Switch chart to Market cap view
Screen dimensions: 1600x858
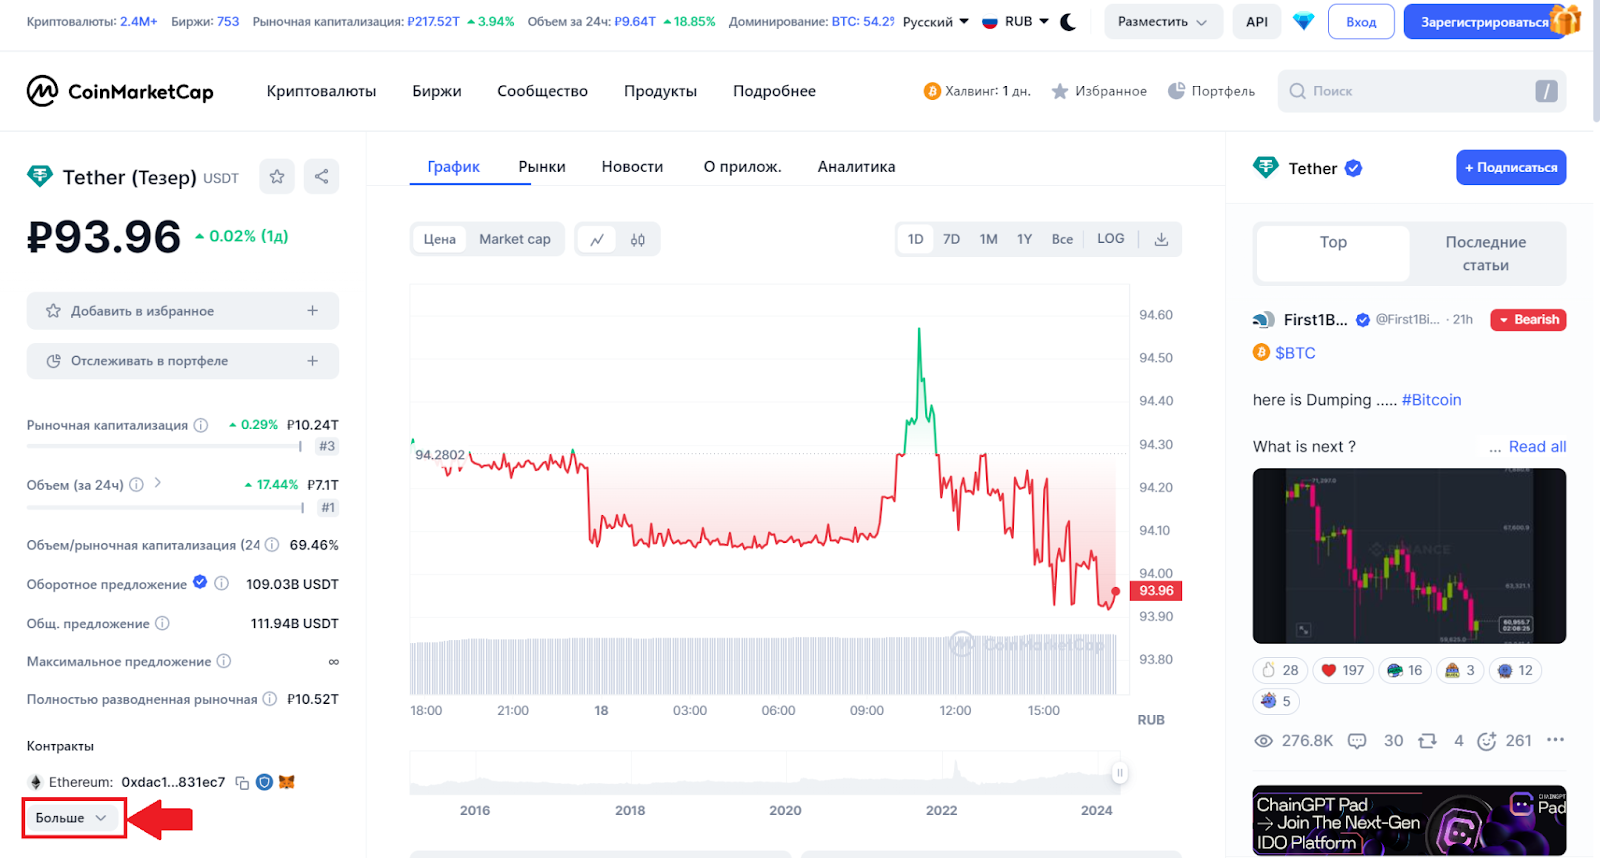[514, 239]
